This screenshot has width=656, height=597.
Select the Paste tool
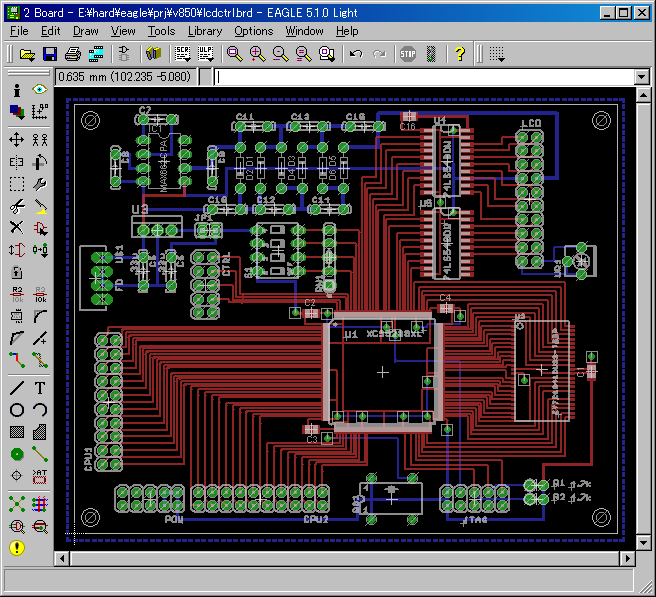coord(40,206)
